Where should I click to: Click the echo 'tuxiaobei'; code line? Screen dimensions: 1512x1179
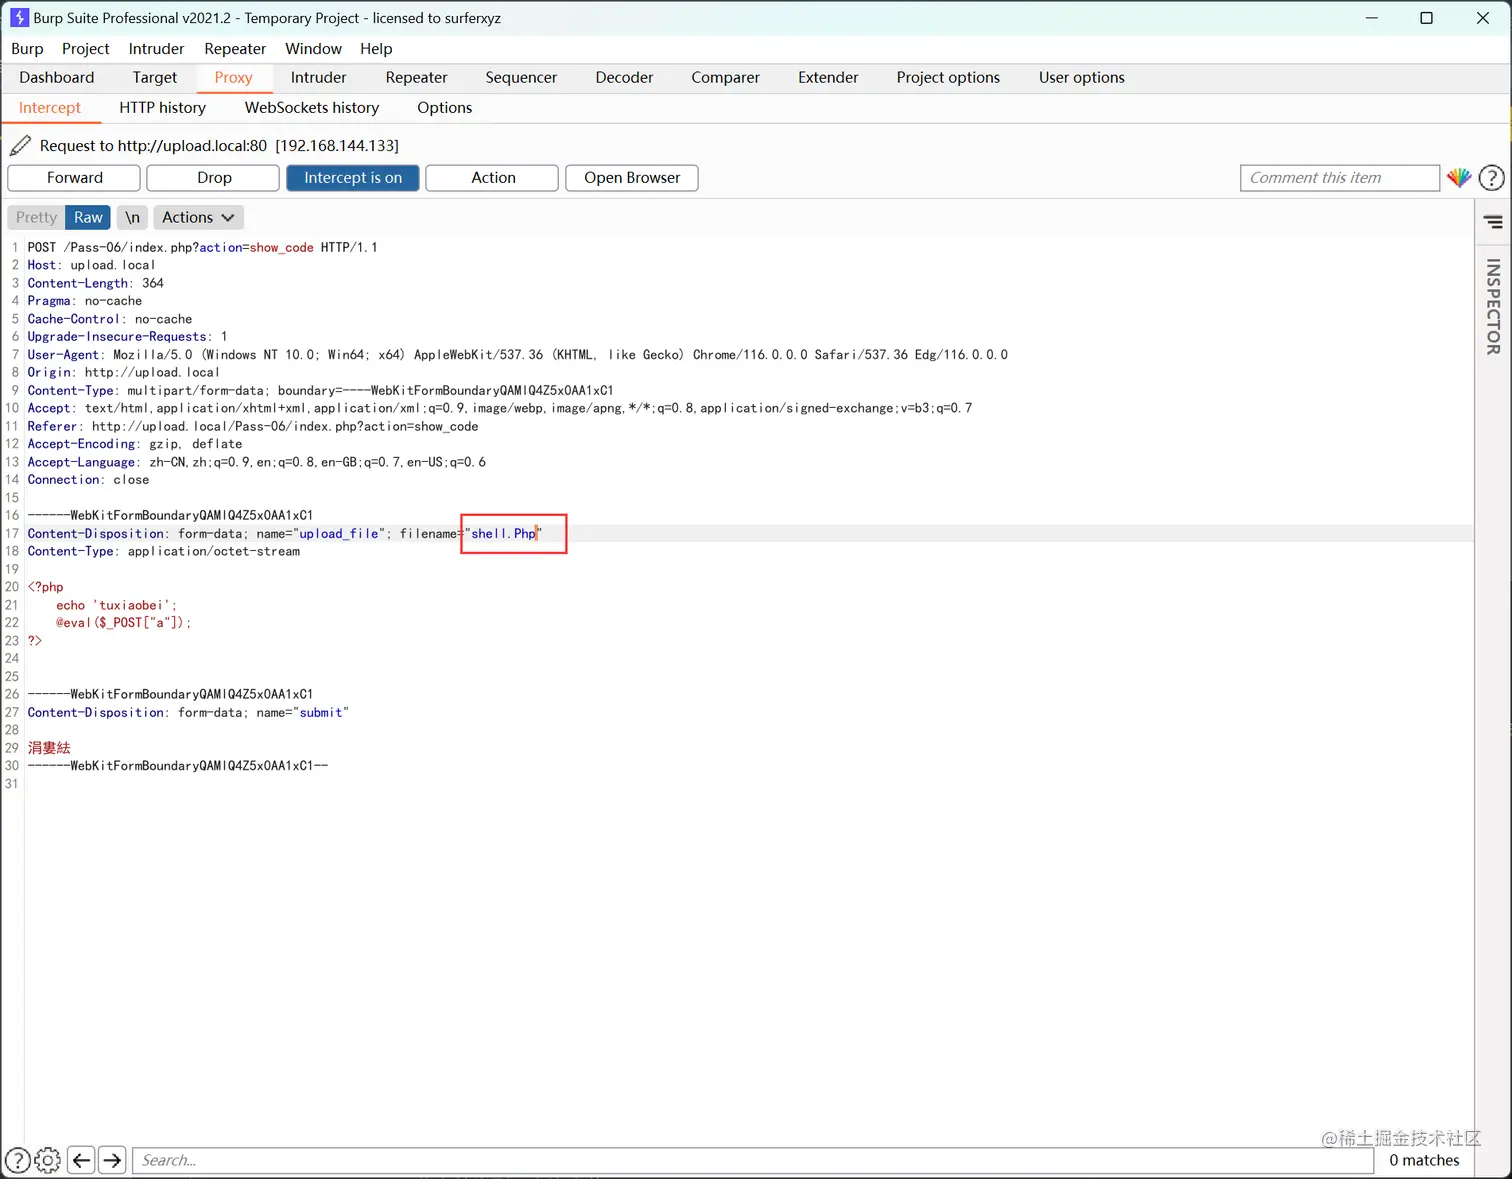click(x=116, y=606)
